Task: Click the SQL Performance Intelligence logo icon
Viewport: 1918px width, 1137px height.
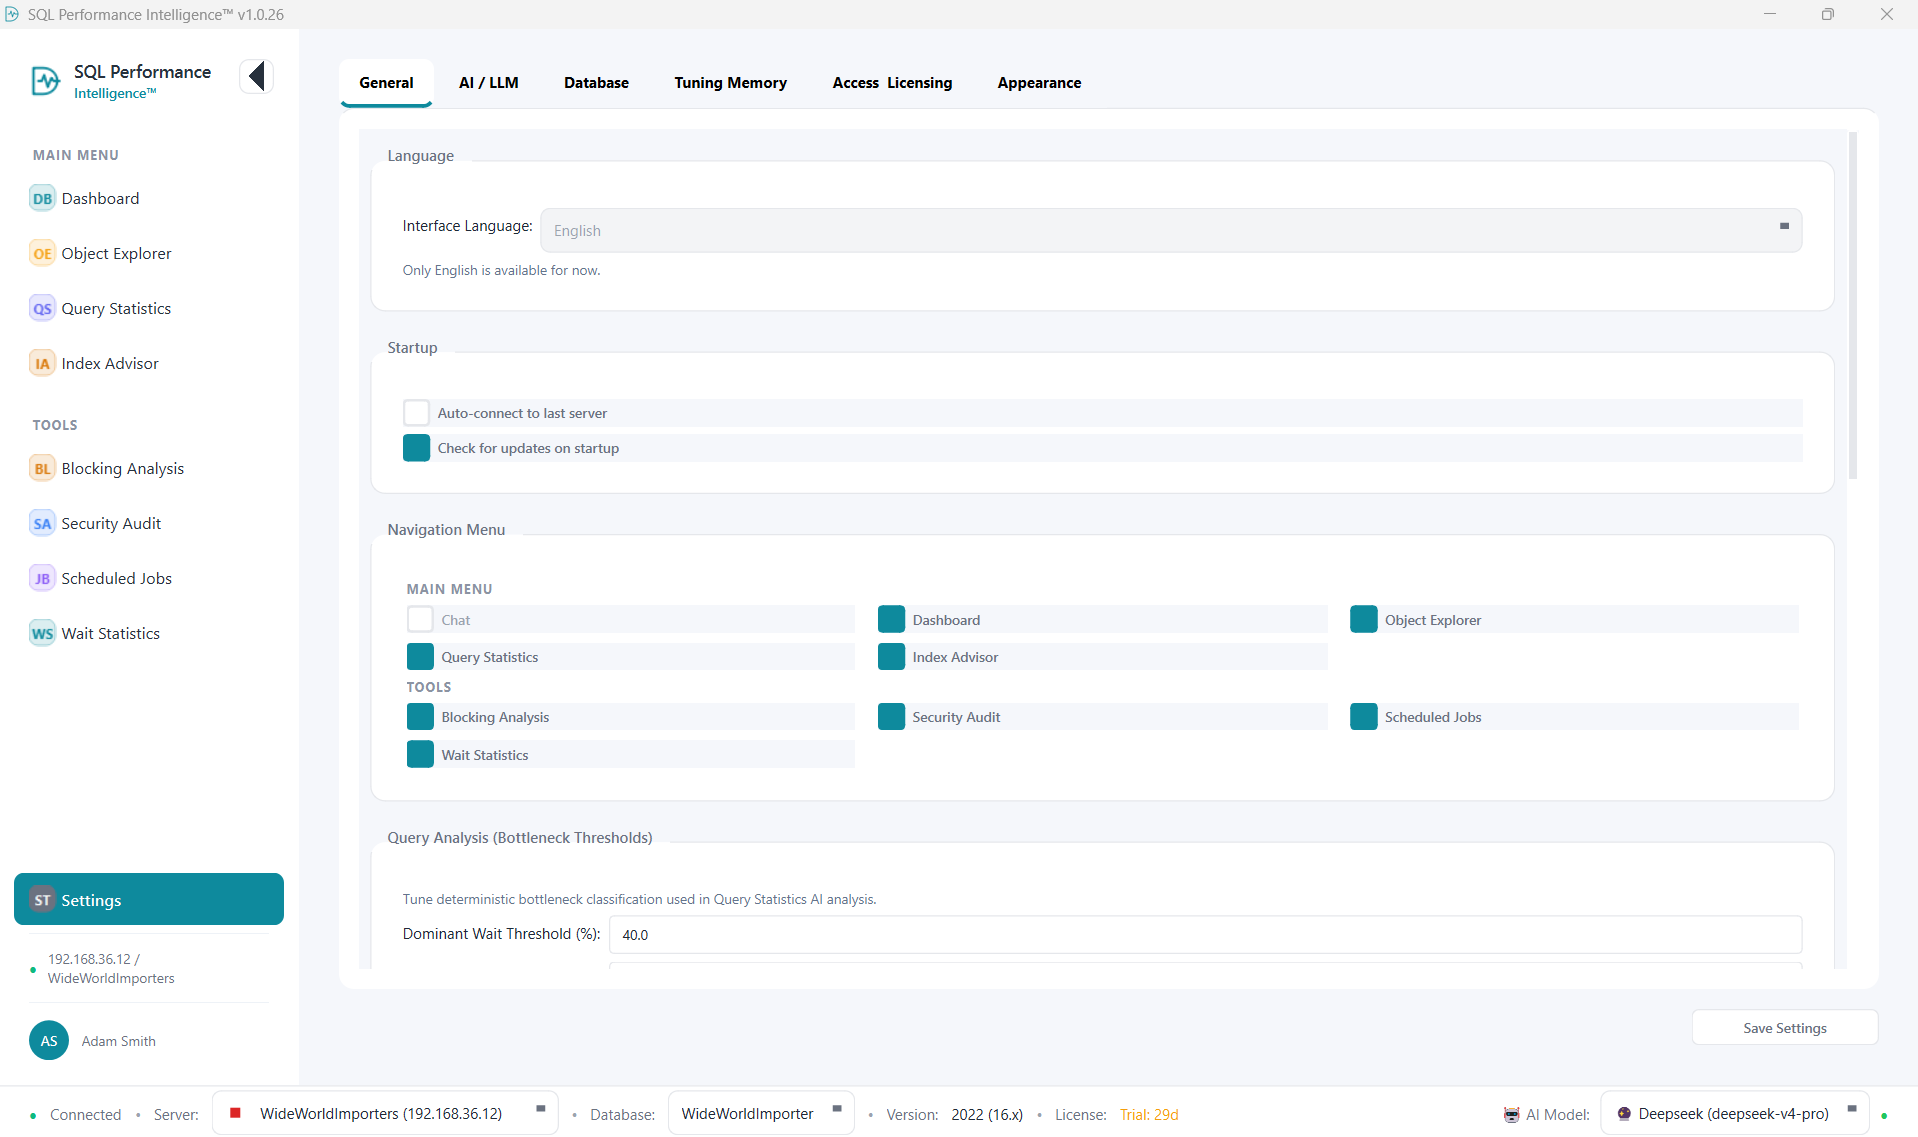Action: pyautogui.click(x=46, y=81)
